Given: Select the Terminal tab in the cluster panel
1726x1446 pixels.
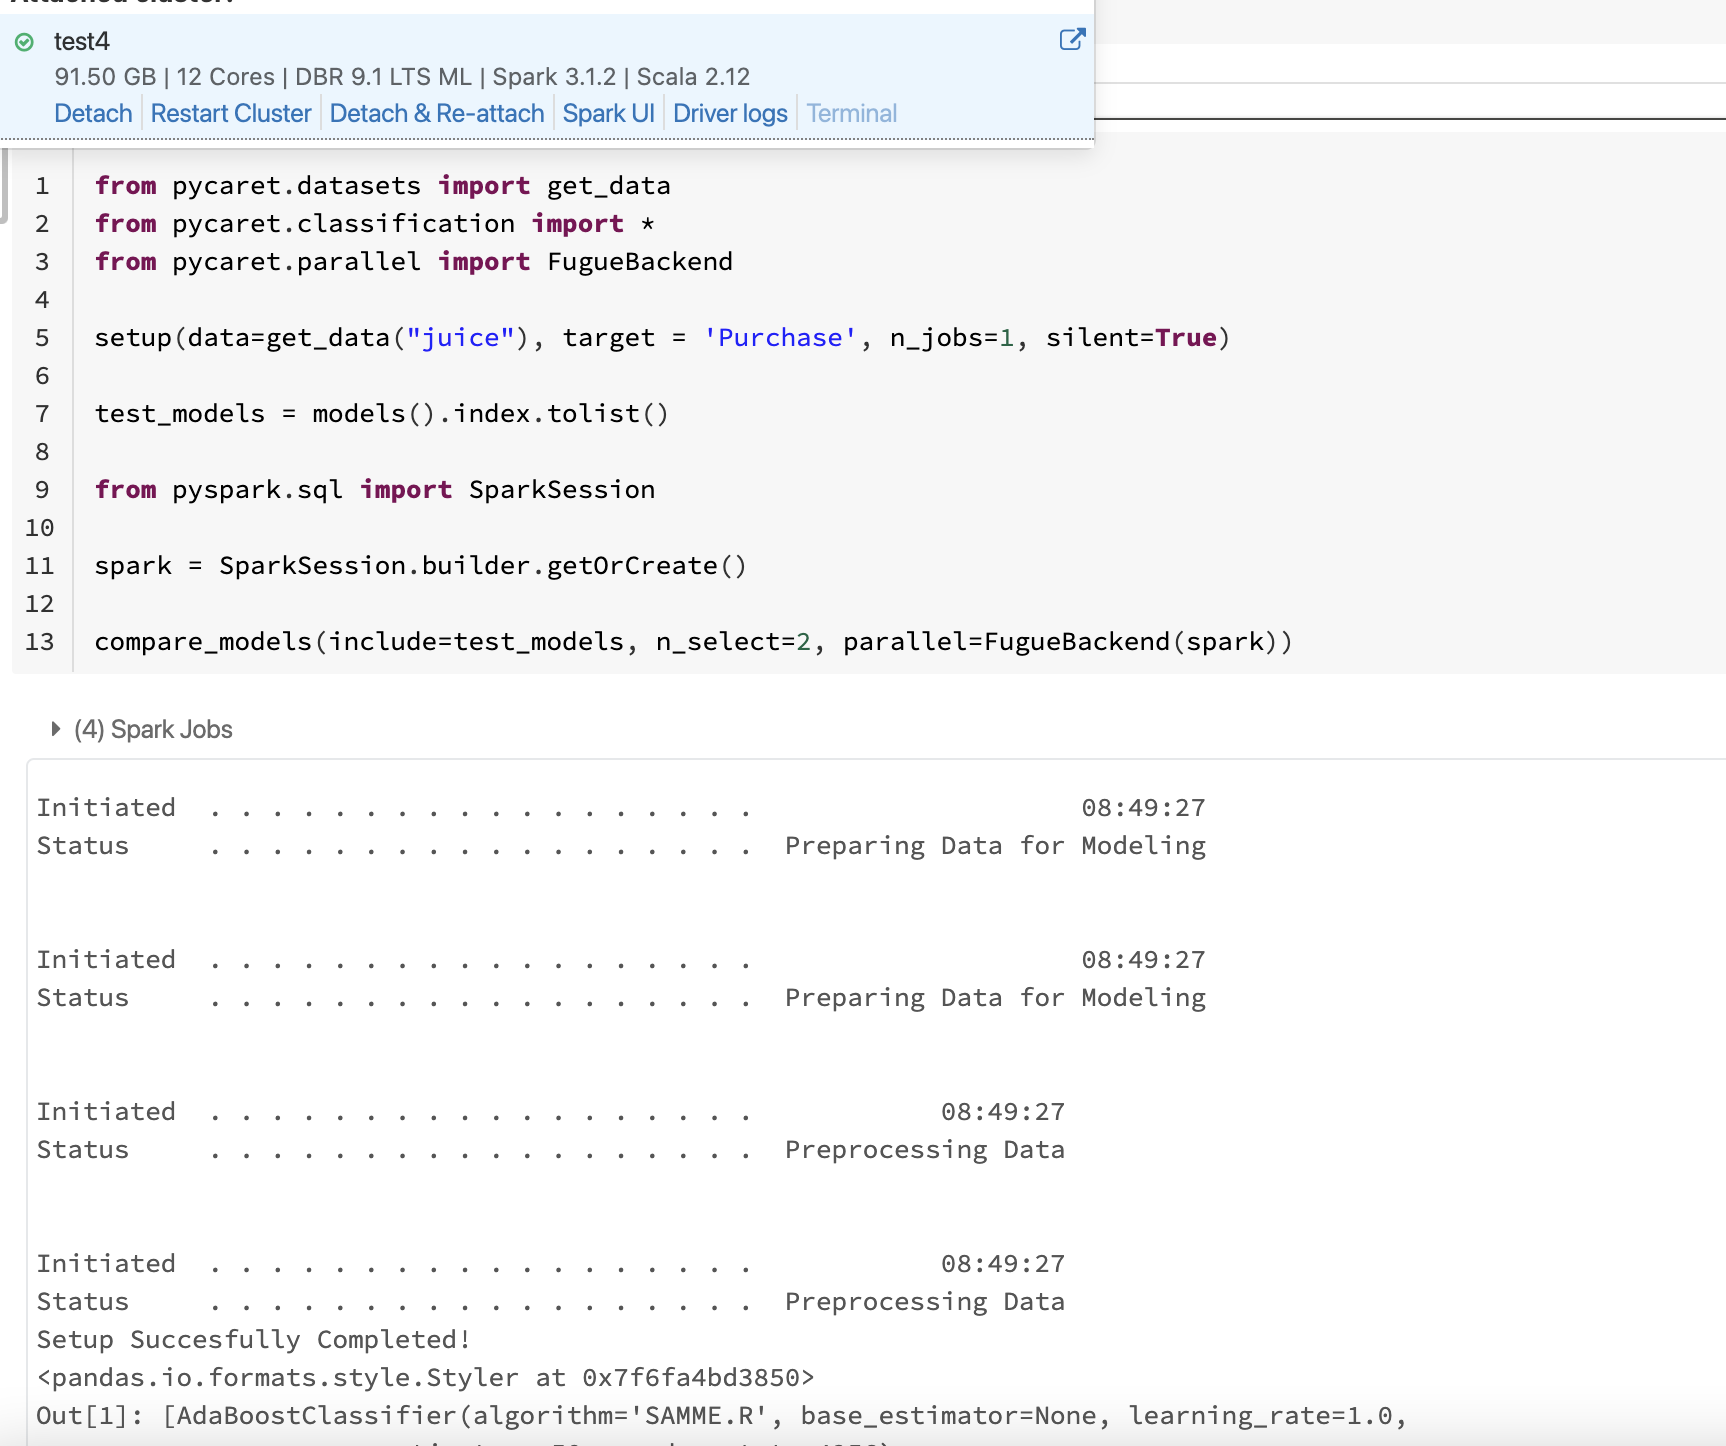Looking at the screenshot, I should (x=850, y=113).
